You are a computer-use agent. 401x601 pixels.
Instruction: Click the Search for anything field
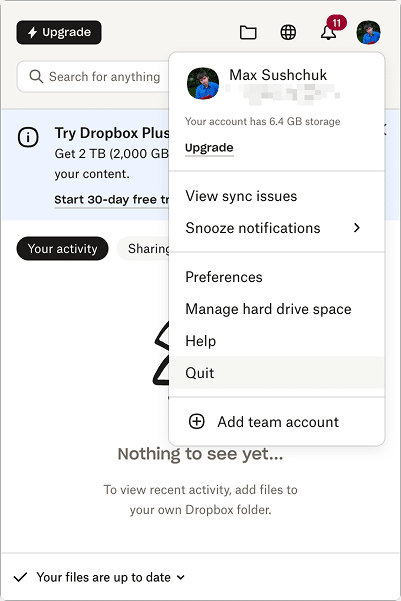point(93,77)
